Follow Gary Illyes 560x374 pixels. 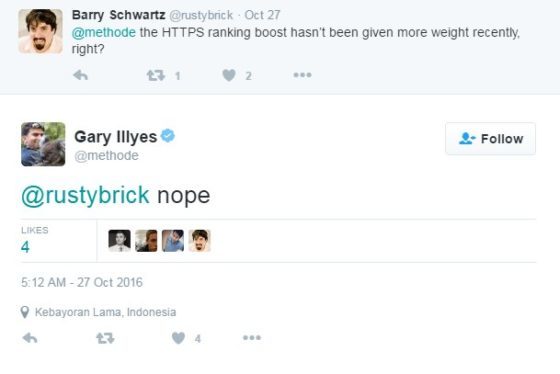coord(490,139)
